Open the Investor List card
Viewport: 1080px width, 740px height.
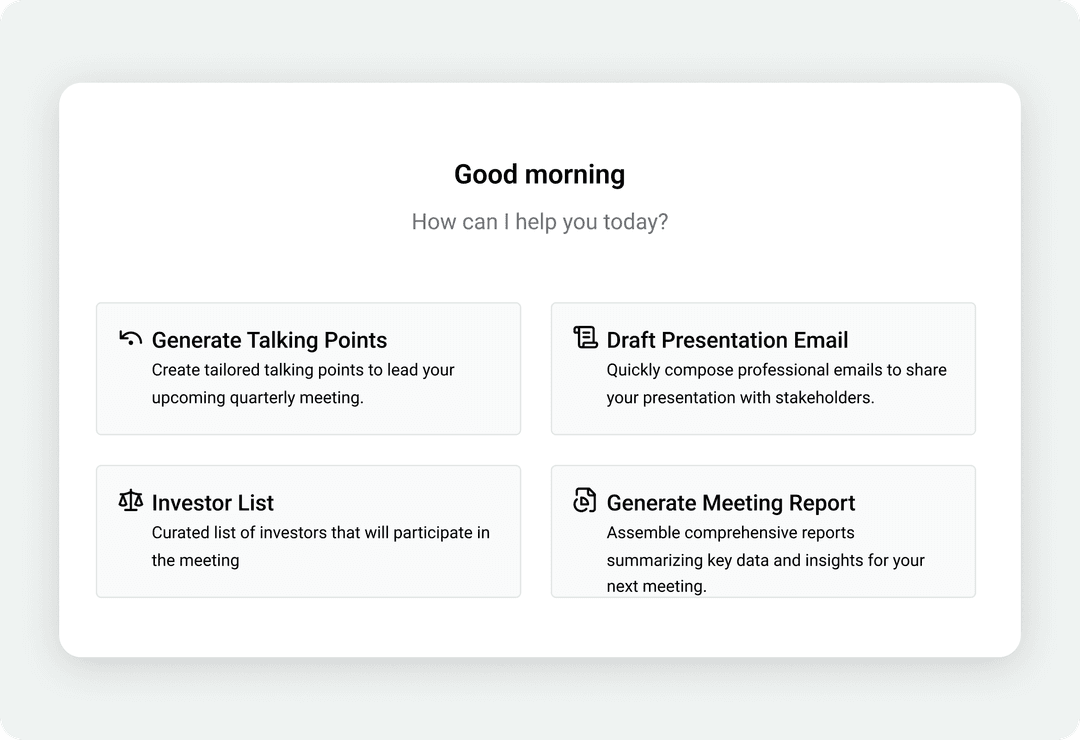[308, 531]
